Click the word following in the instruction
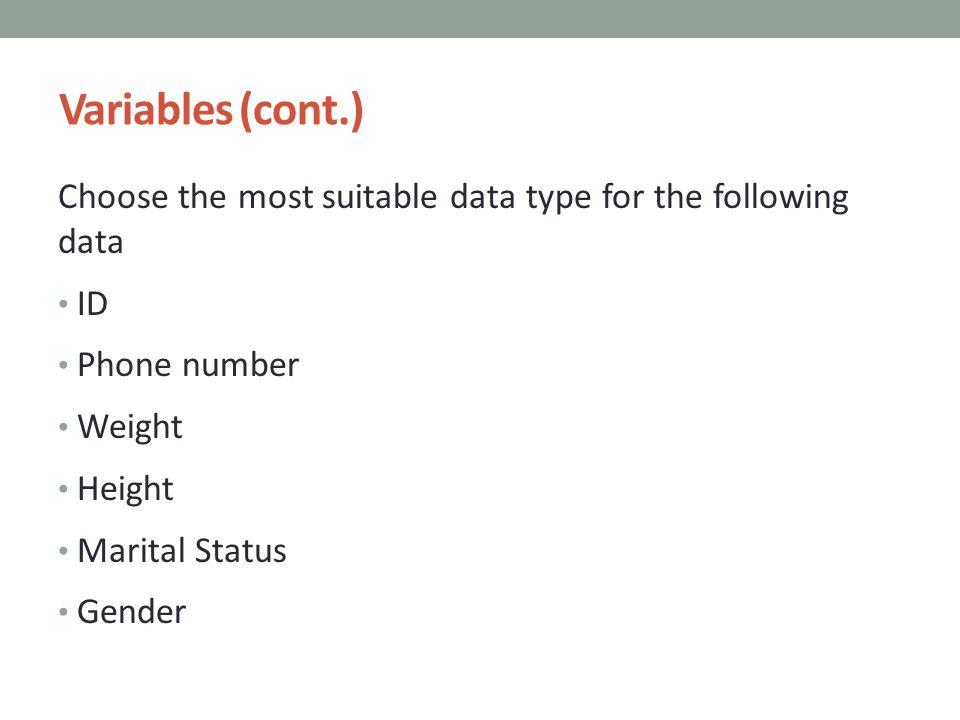Viewport: 960px width, 720px height. (x=781, y=198)
